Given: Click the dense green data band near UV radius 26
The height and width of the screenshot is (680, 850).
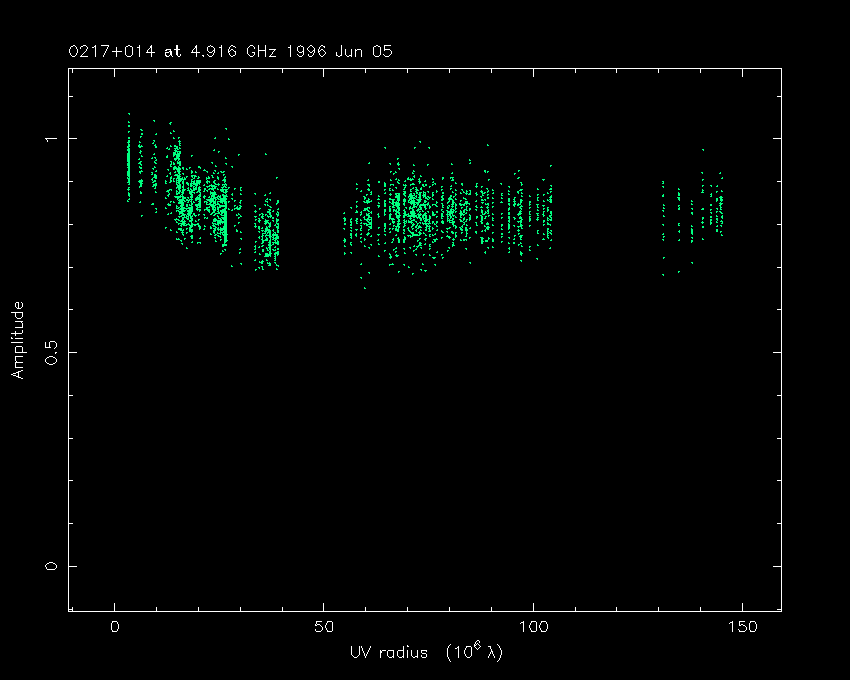Looking at the screenshot, I should [224, 212].
